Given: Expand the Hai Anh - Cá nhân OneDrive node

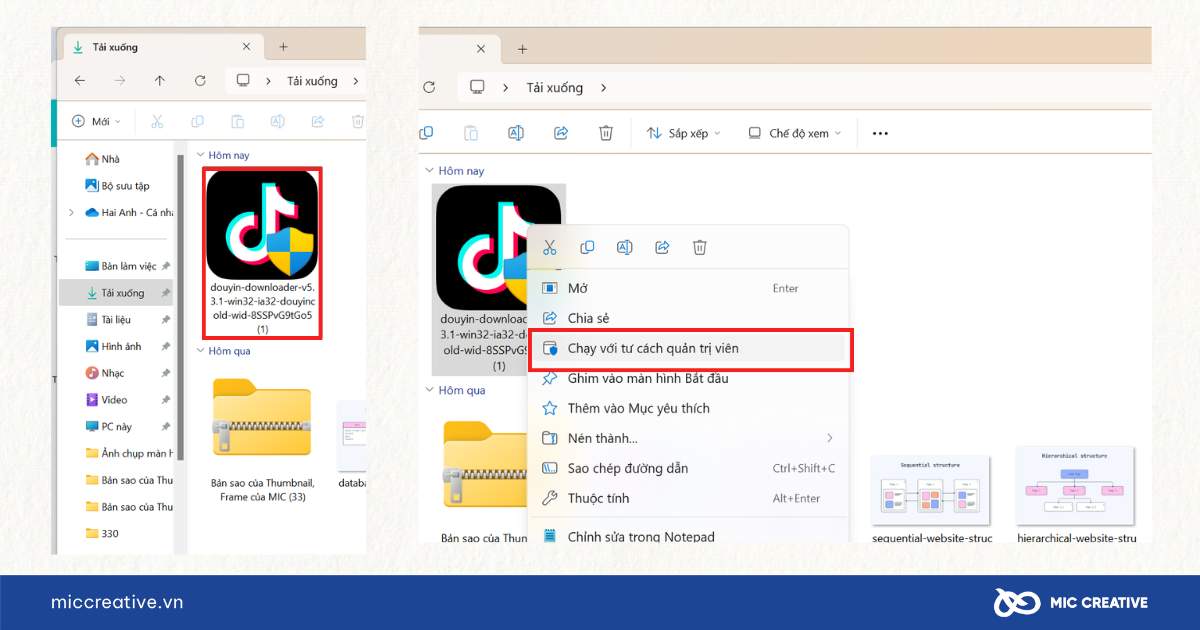Looking at the screenshot, I should tap(71, 212).
